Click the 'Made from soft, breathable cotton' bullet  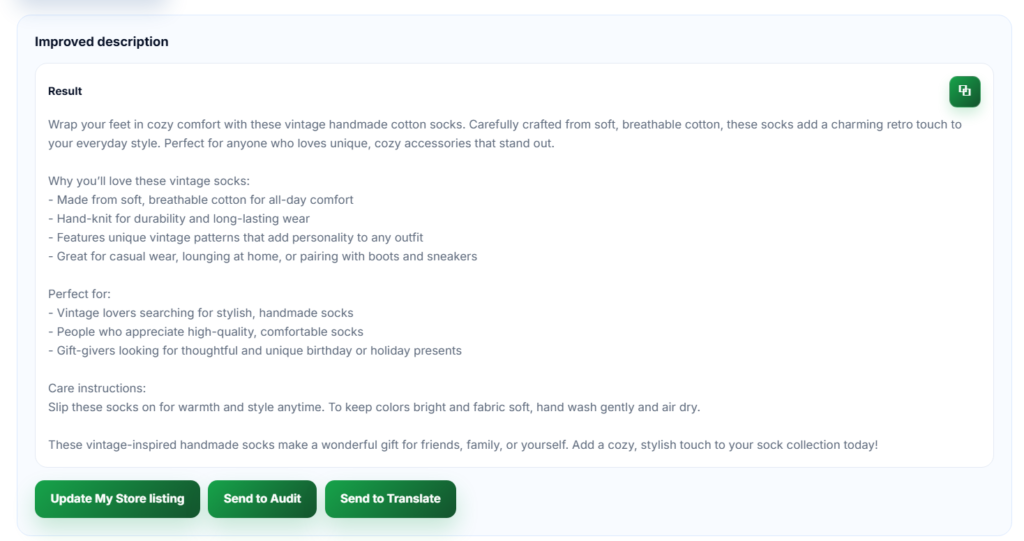point(200,200)
